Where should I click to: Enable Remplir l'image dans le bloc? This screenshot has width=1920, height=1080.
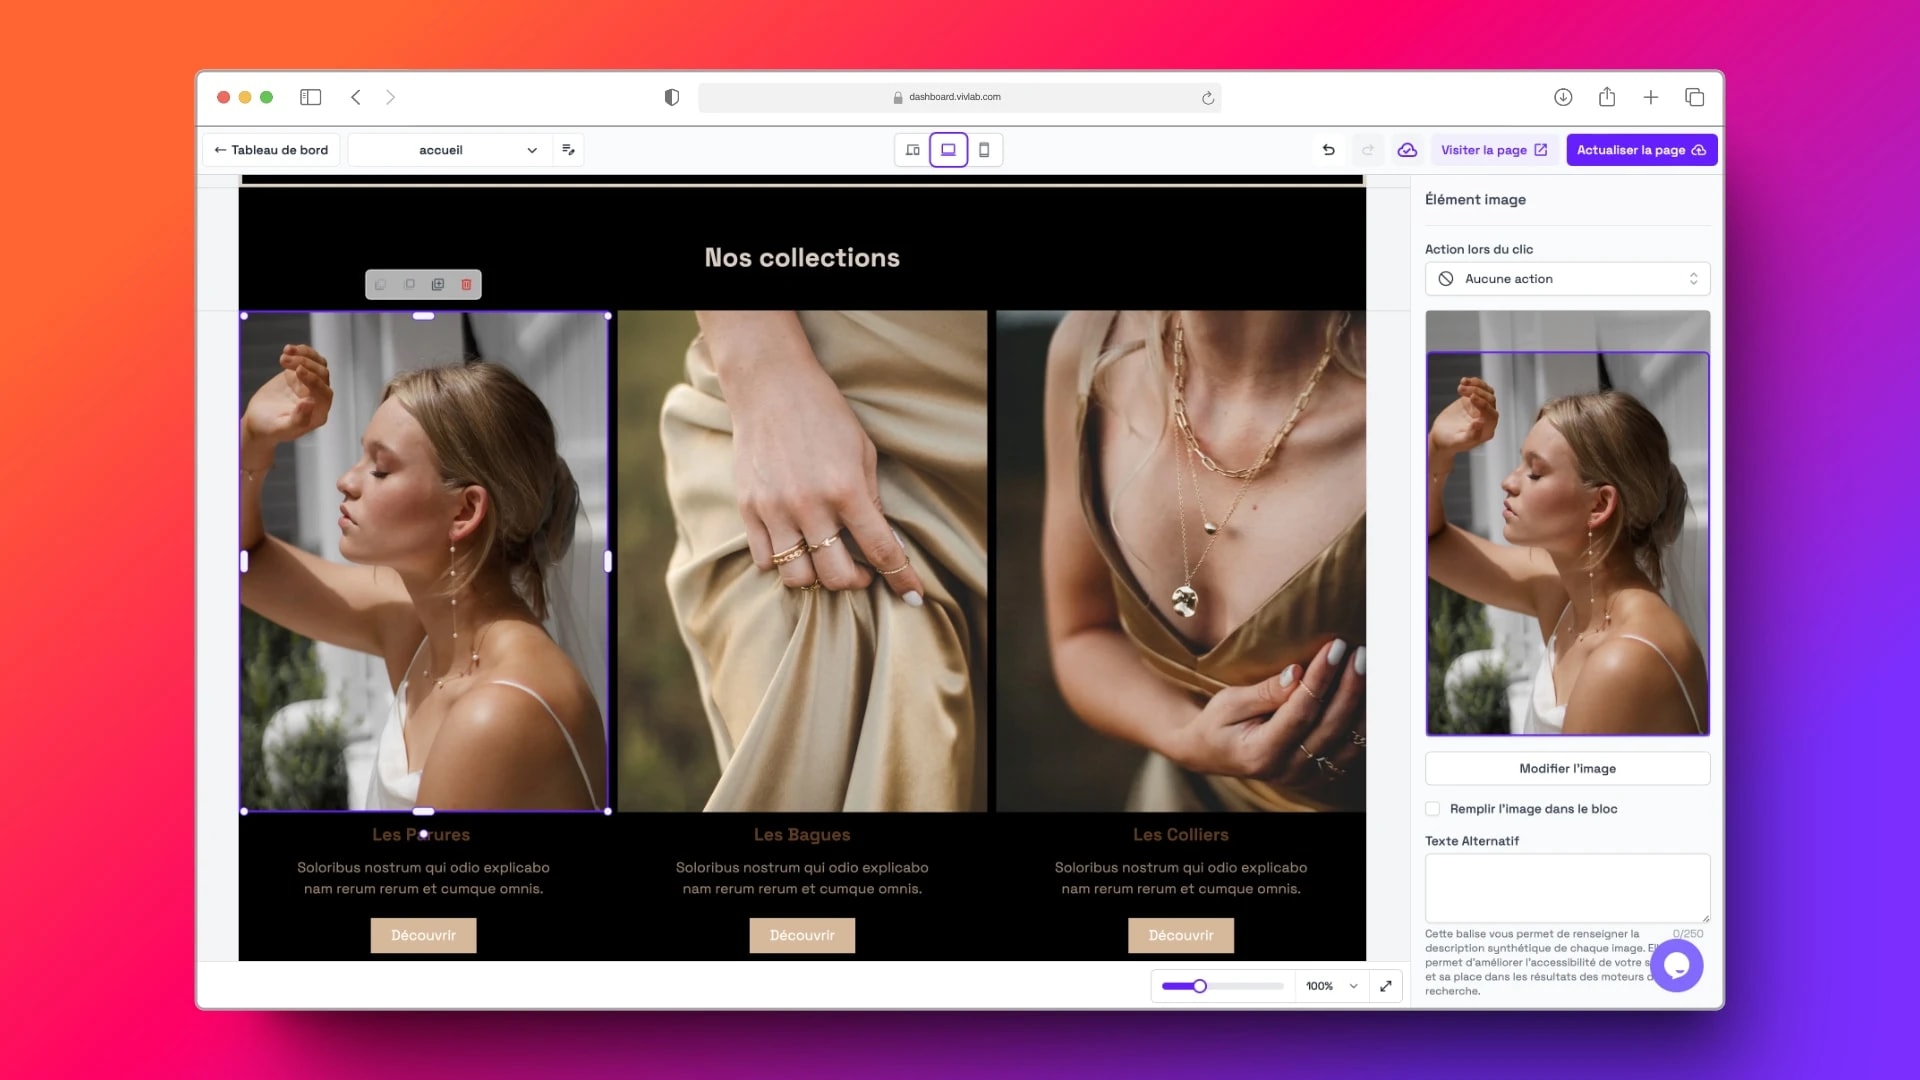point(1433,809)
